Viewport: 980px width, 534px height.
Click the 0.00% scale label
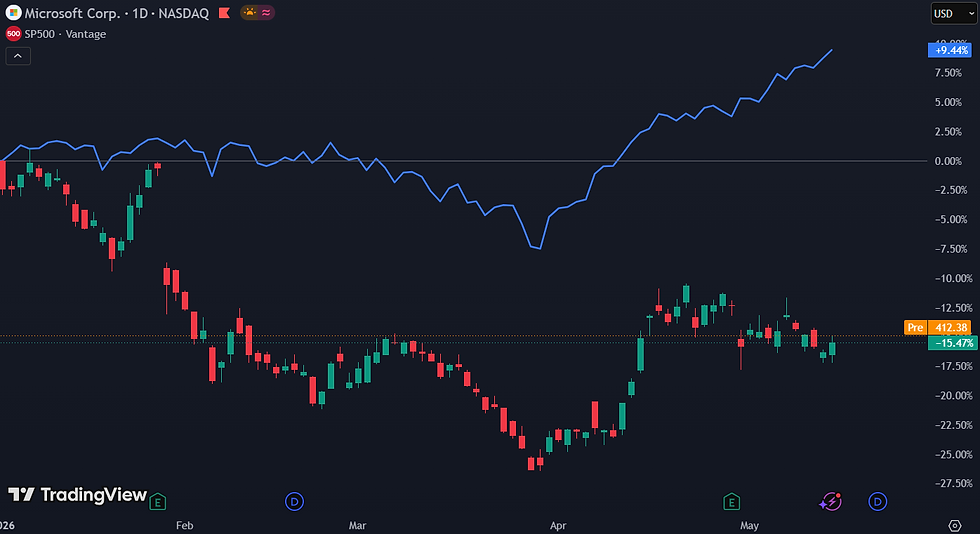(x=948, y=161)
